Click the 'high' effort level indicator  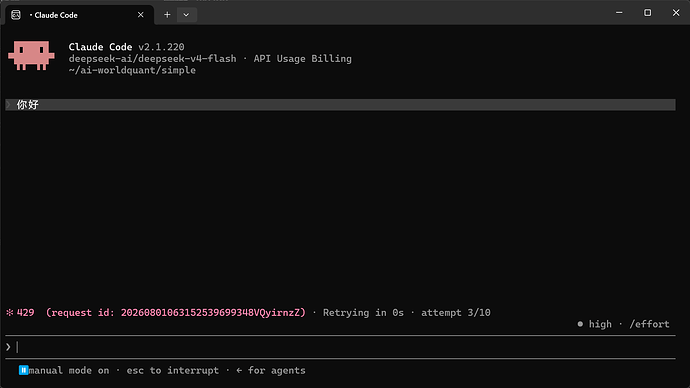pyautogui.click(x=595, y=324)
